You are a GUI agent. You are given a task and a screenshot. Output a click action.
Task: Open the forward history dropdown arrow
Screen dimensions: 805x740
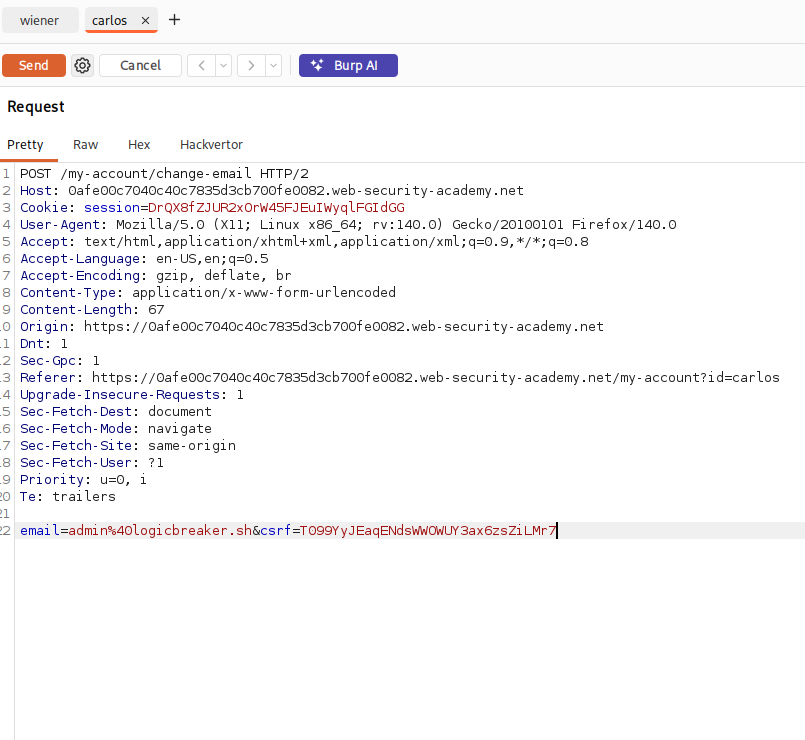[x=273, y=66]
